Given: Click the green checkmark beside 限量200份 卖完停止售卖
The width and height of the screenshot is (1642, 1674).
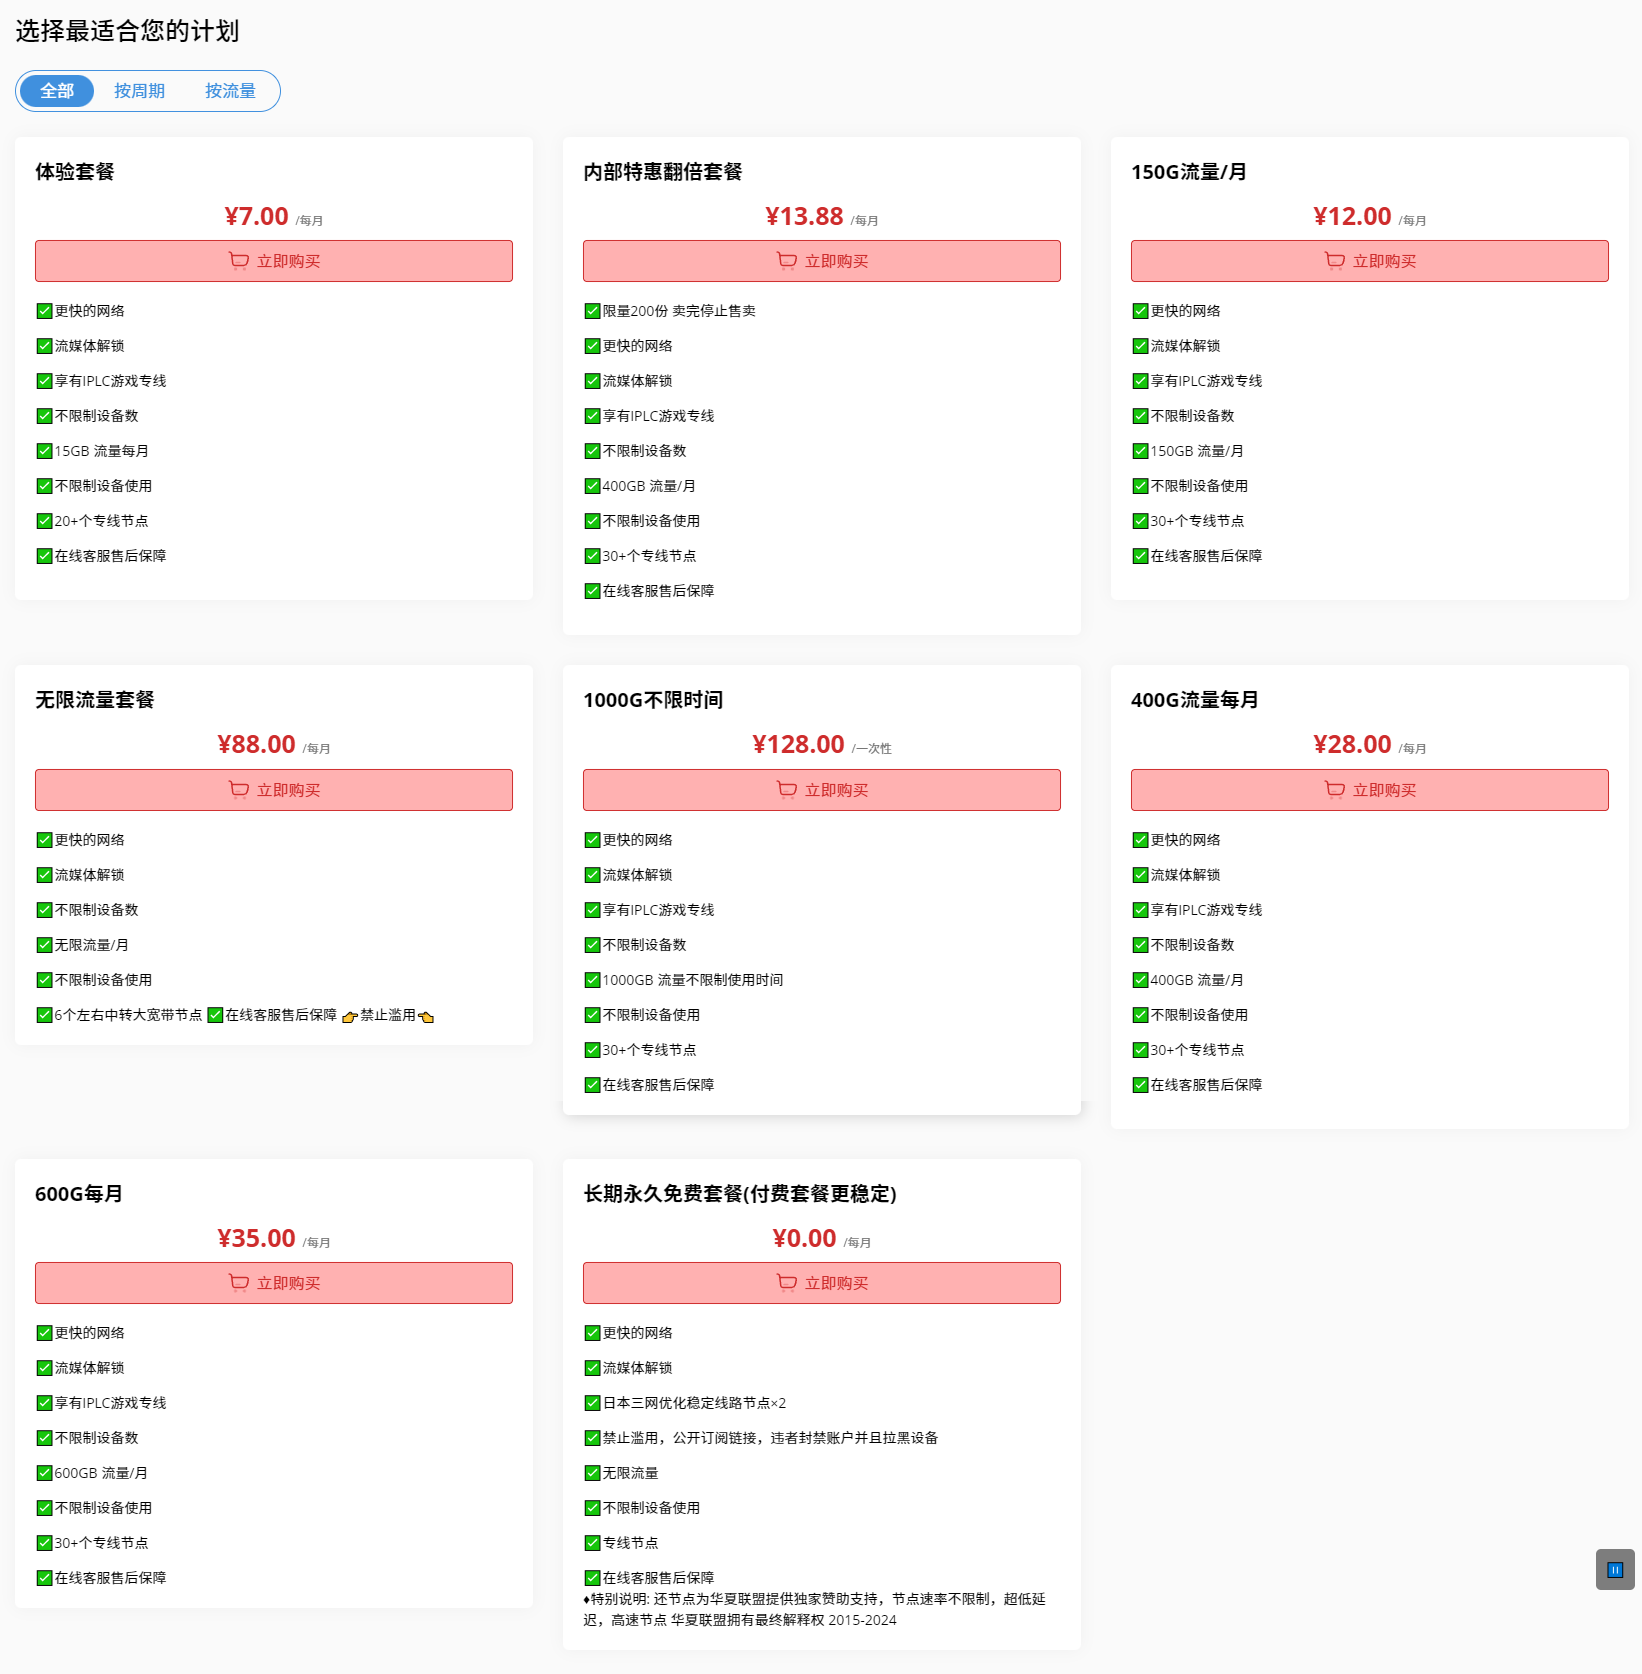Looking at the screenshot, I should point(592,311).
